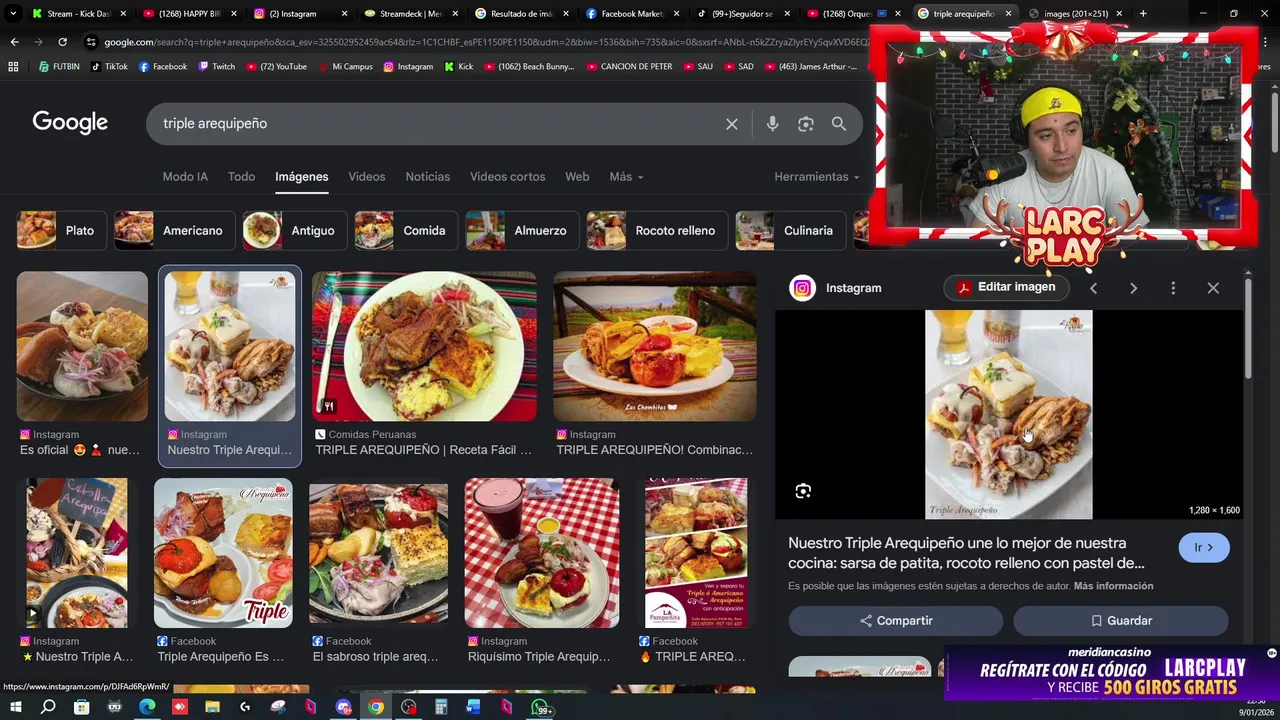
Task: Open Comidas Peruanas recipe image thumbnail
Action: pos(424,346)
